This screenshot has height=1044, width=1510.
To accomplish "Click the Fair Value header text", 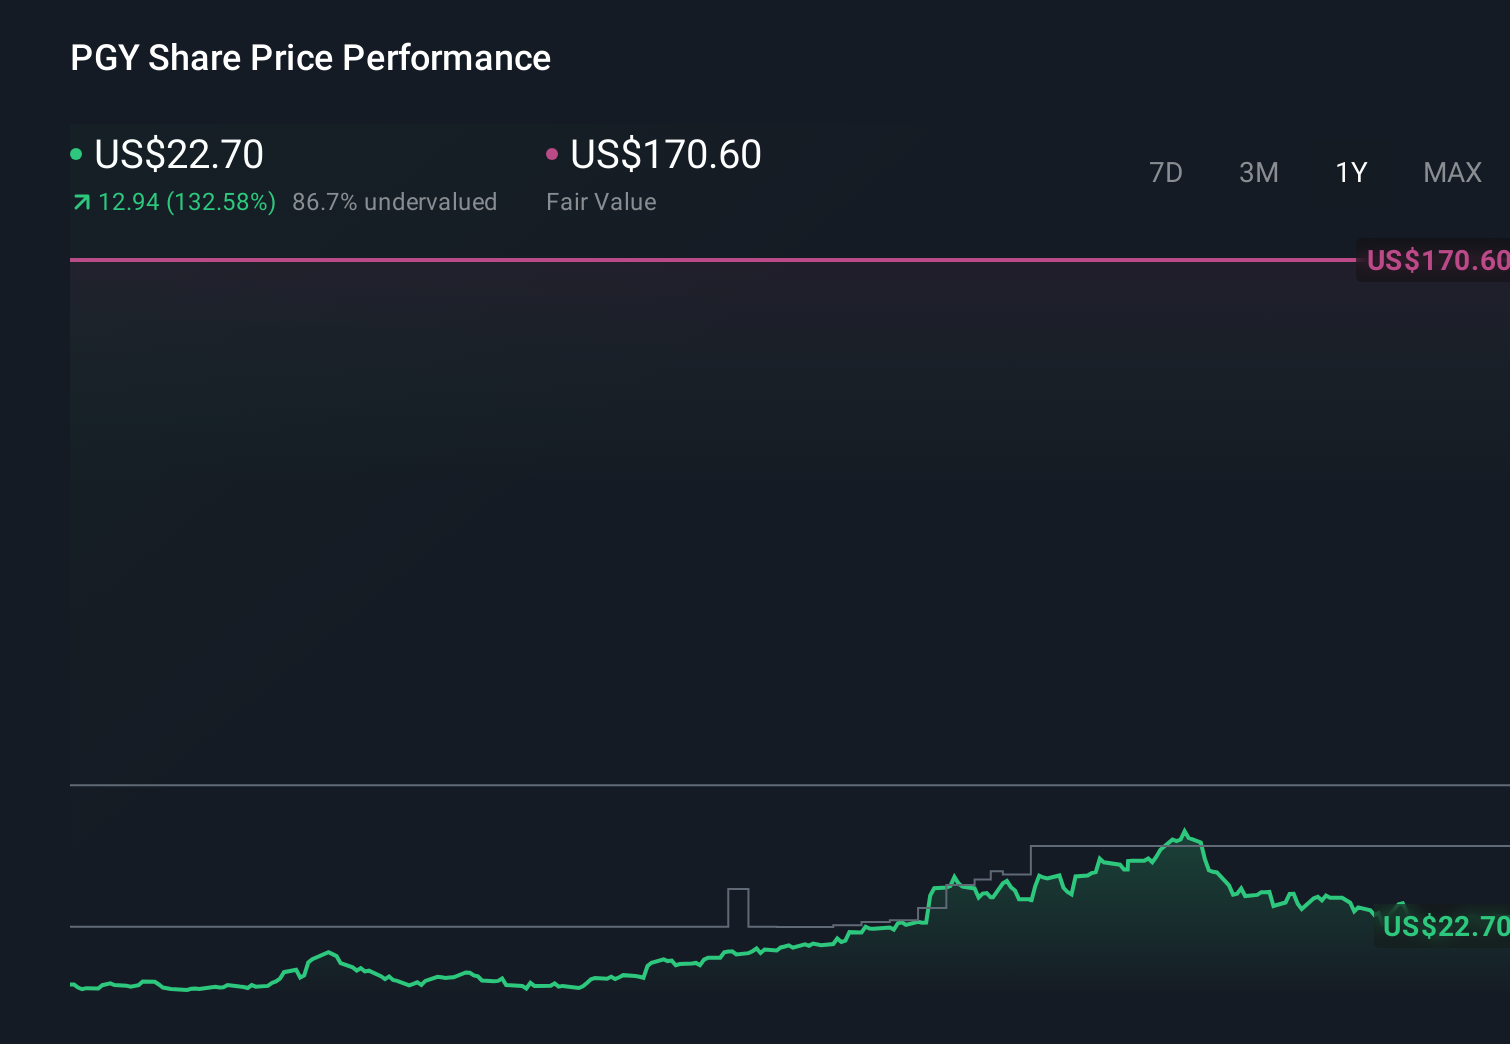I will (601, 201).
